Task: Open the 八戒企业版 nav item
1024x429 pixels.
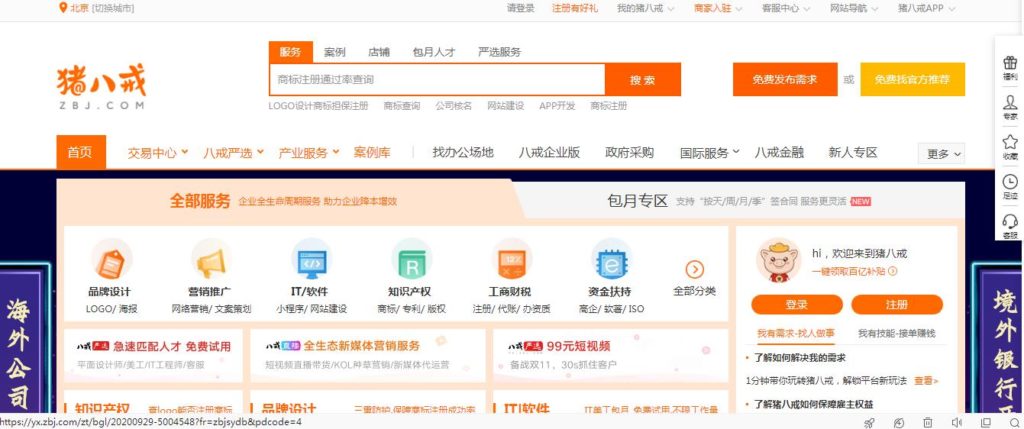Action: 549,153
